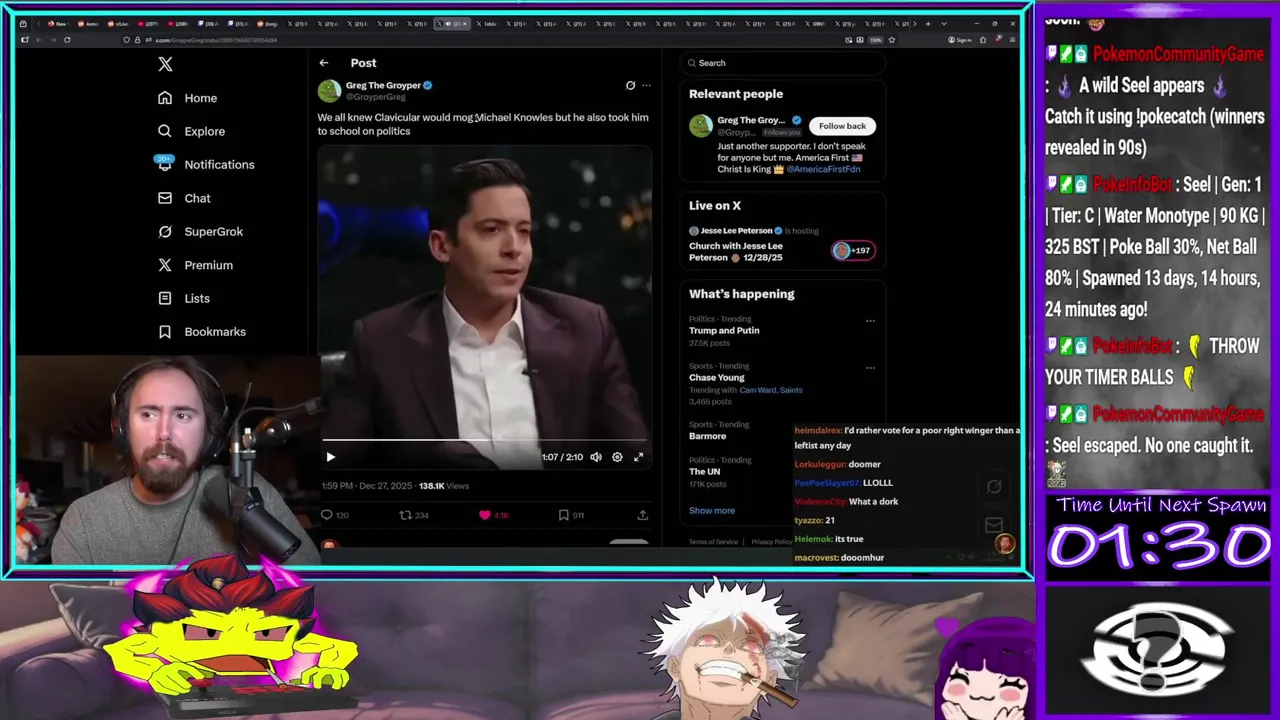Click the Bookmarks ribbon icon in sidebar
This screenshot has height=720, width=1280.
pyautogui.click(x=165, y=331)
